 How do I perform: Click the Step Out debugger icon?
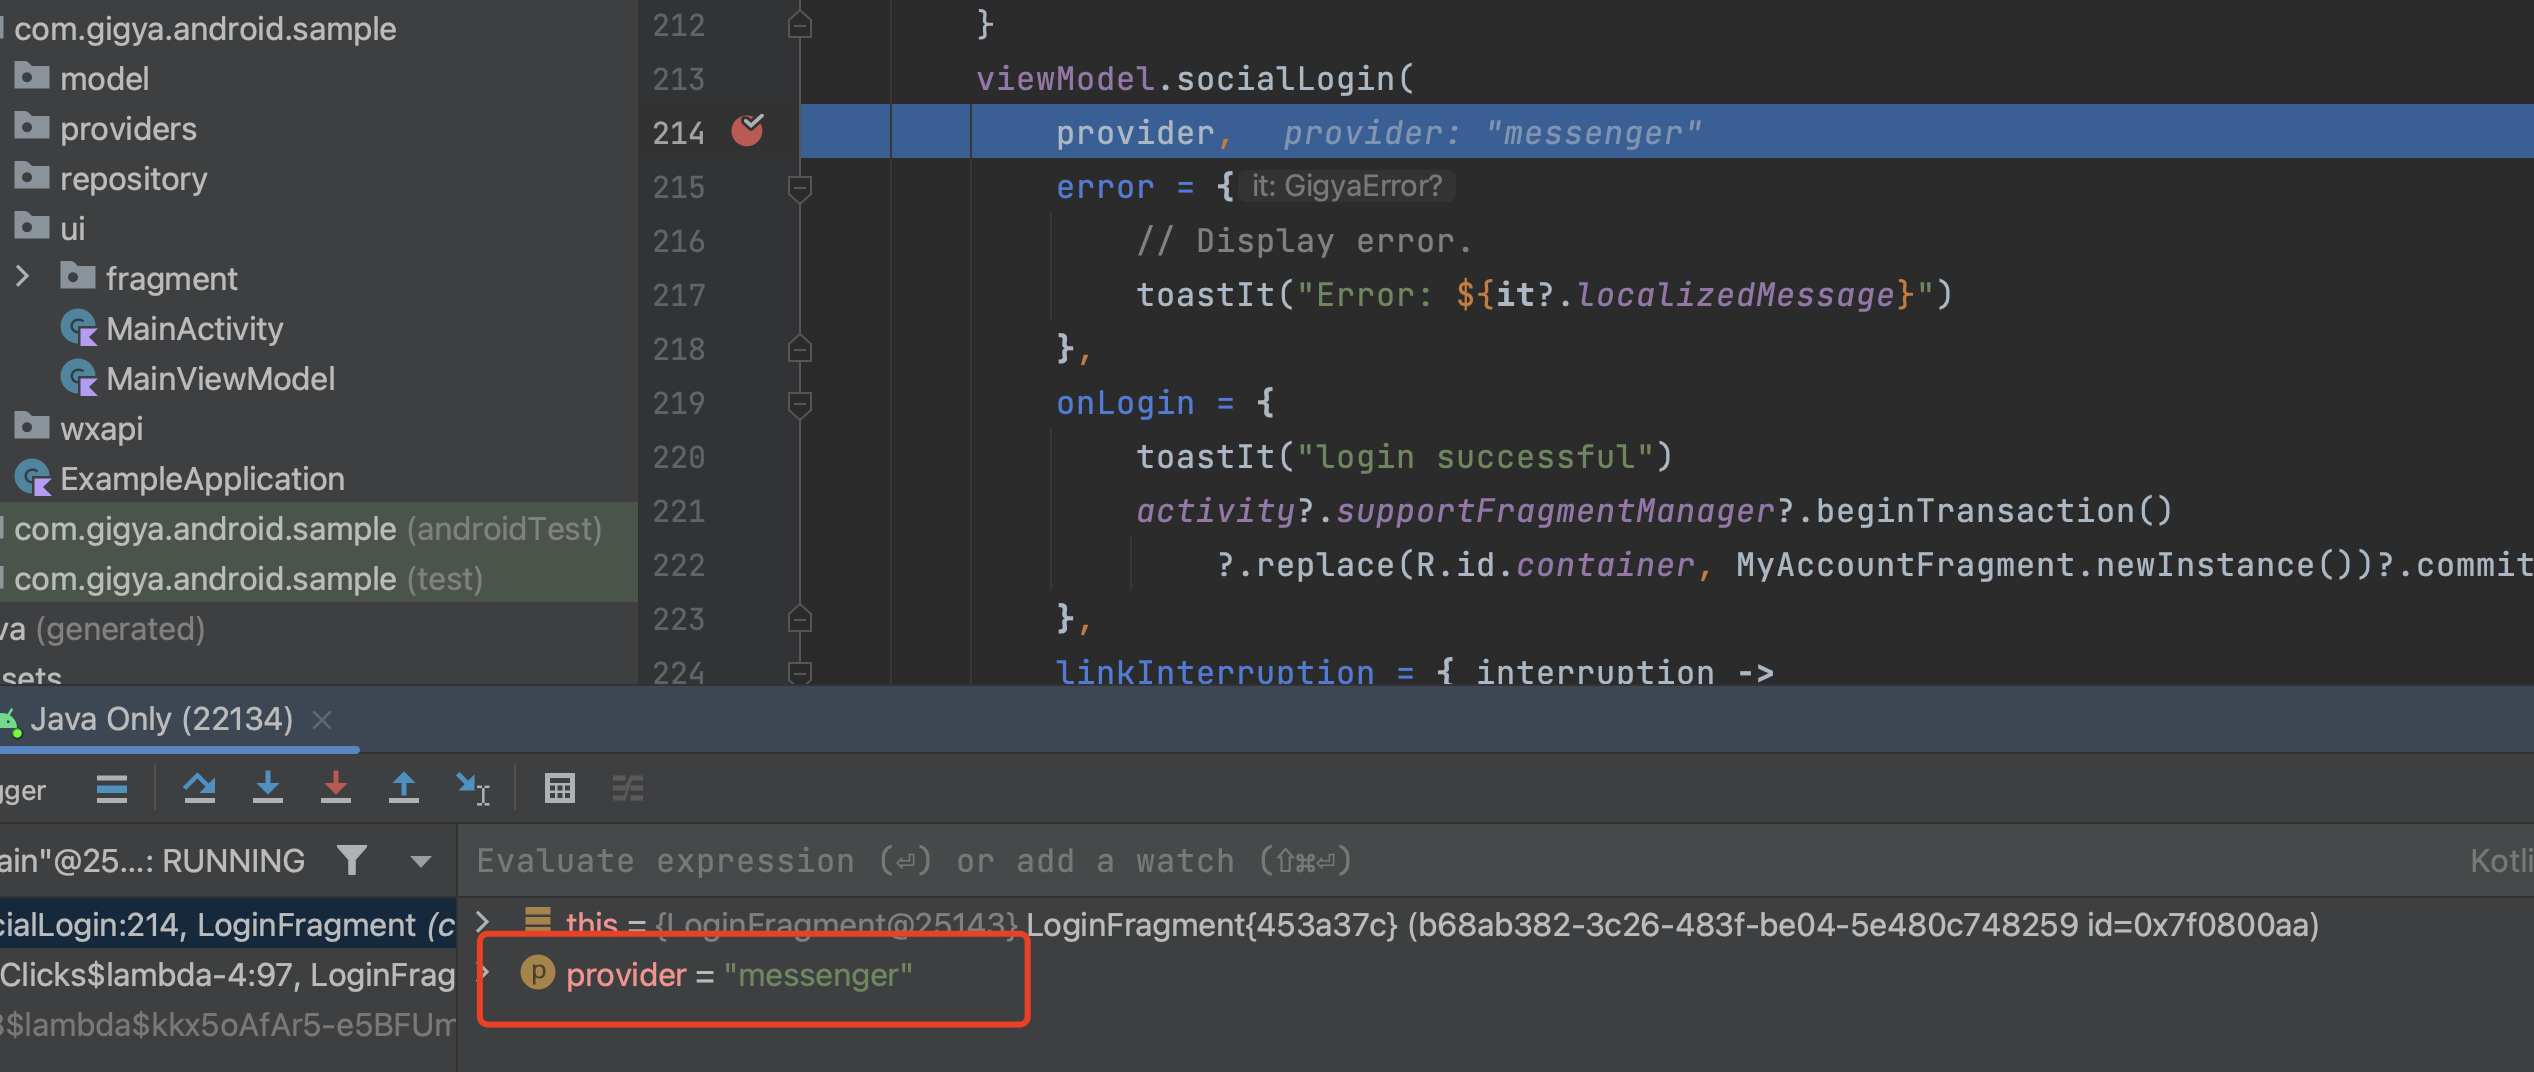click(404, 788)
